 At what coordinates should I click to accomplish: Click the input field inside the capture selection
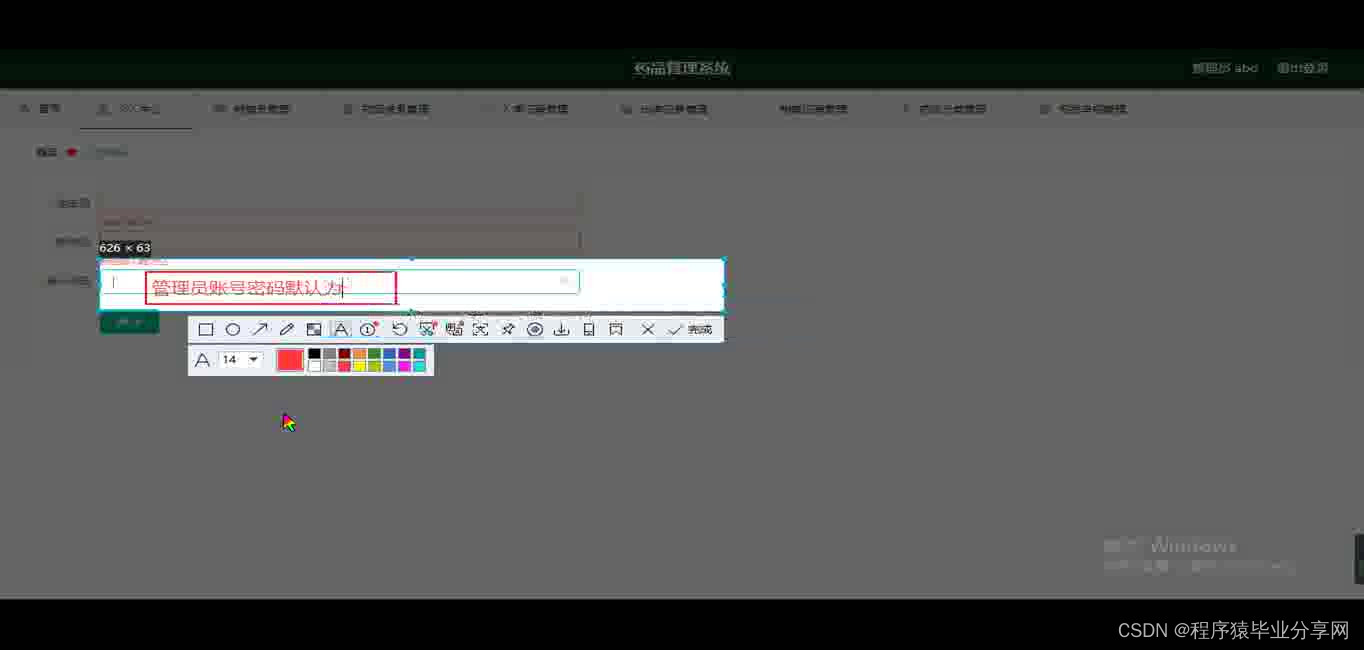[x=340, y=282]
